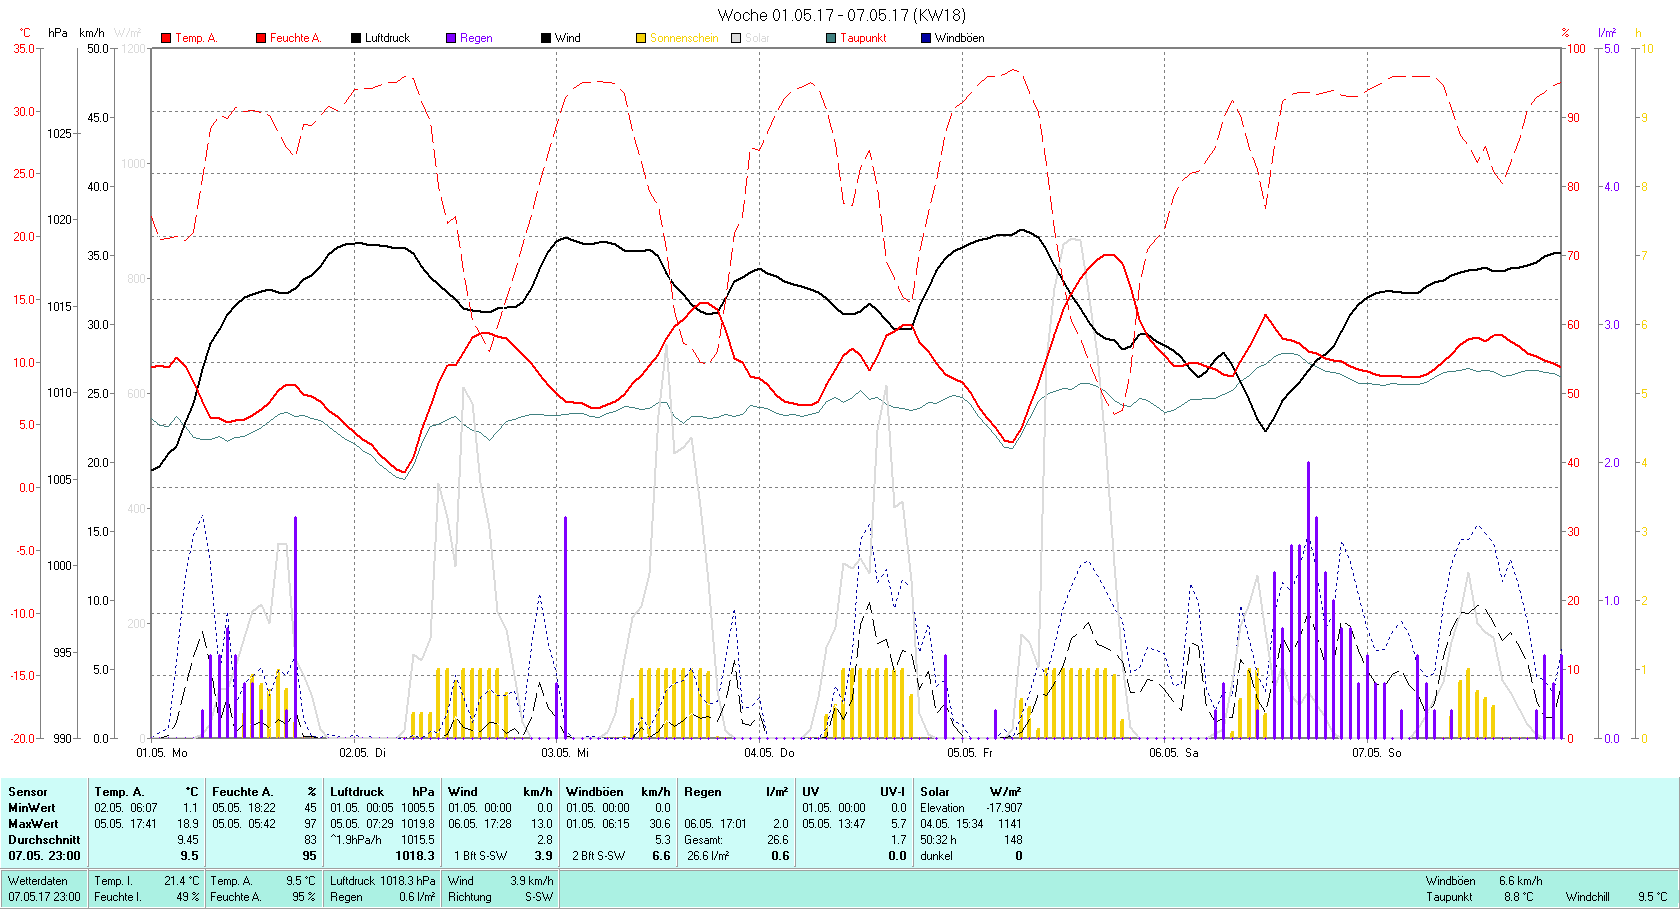Click the Gesamt rain total 26.6
This screenshot has height=909, width=1680.
[x=777, y=840]
